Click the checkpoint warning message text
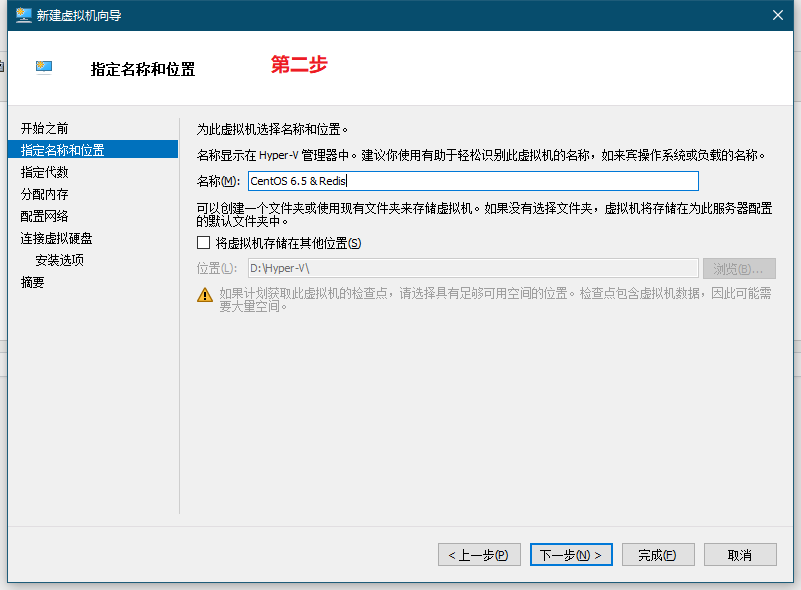The image size is (801, 590). click(495, 299)
